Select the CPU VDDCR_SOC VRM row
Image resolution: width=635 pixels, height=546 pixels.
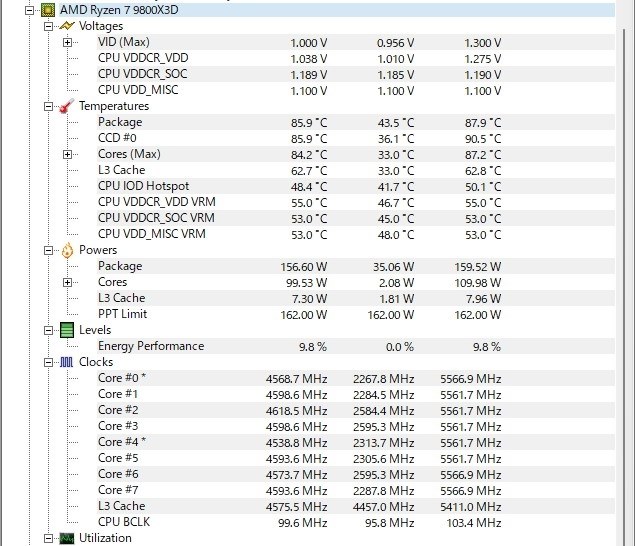coord(356,218)
